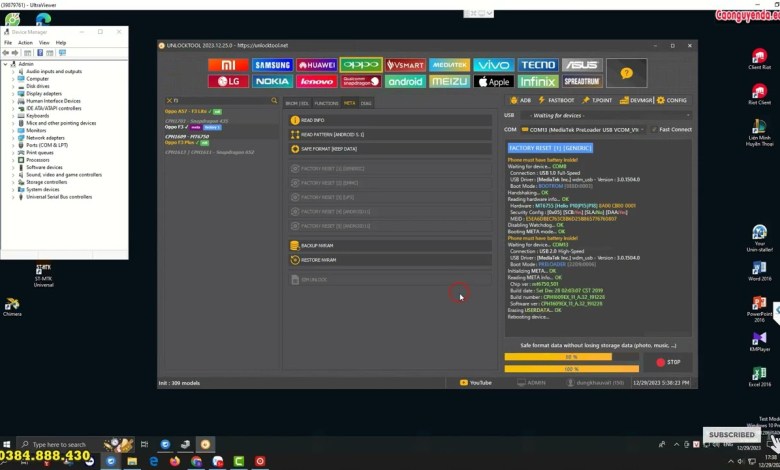Screen dimensions: 780x470
Task: Enable the Fast Connect checkbox
Action: coord(655,129)
